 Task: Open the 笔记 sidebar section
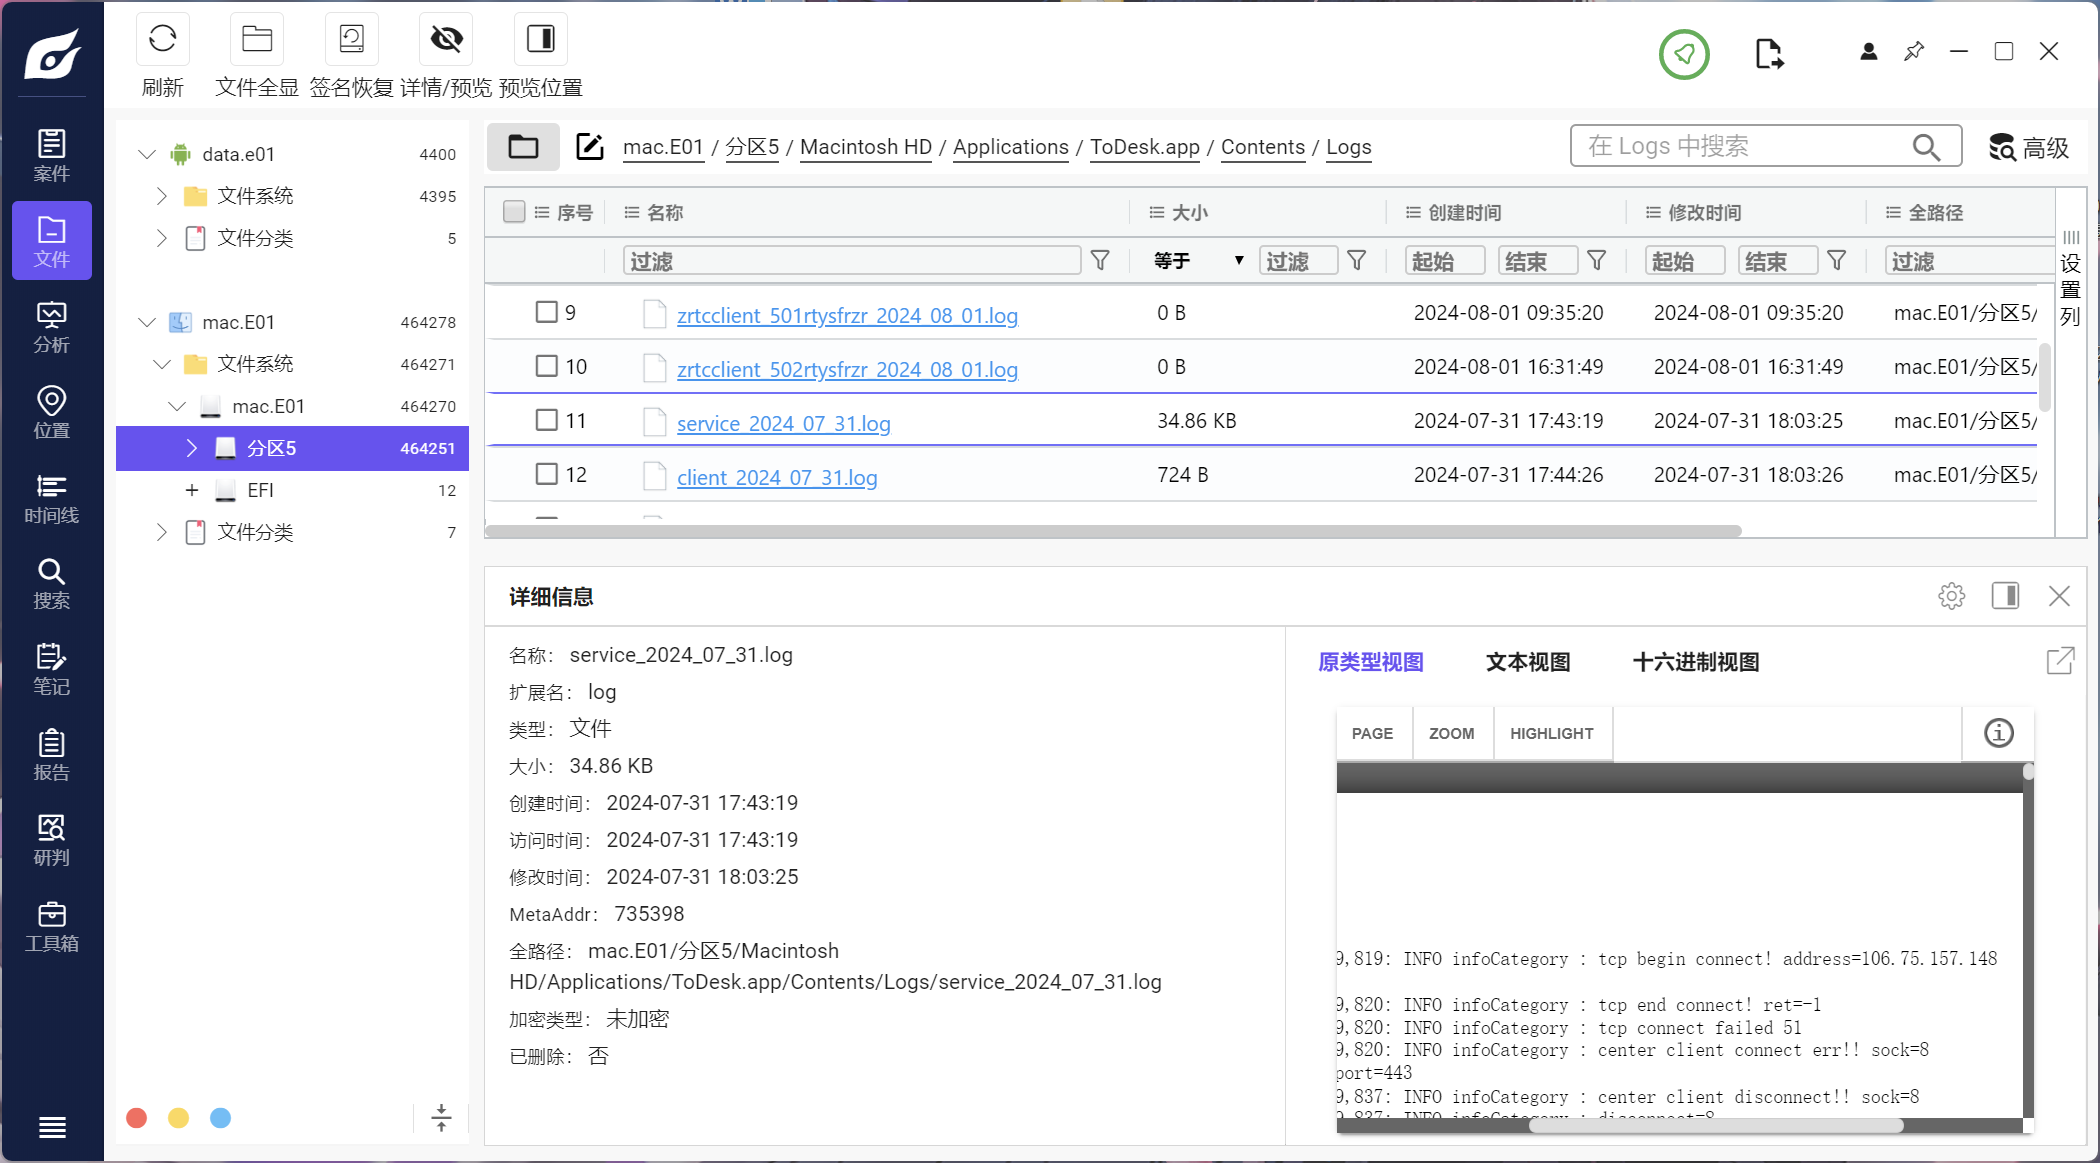[x=52, y=668]
